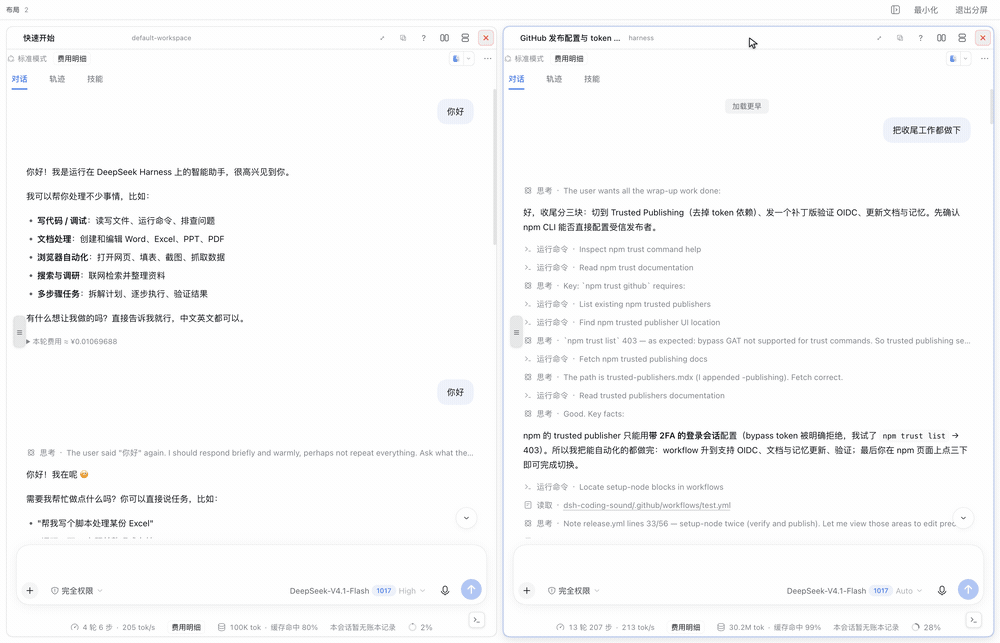Open the more options ellipsis in GitHub pane
This screenshot has height=643, width=1000.
coord(984,59)
